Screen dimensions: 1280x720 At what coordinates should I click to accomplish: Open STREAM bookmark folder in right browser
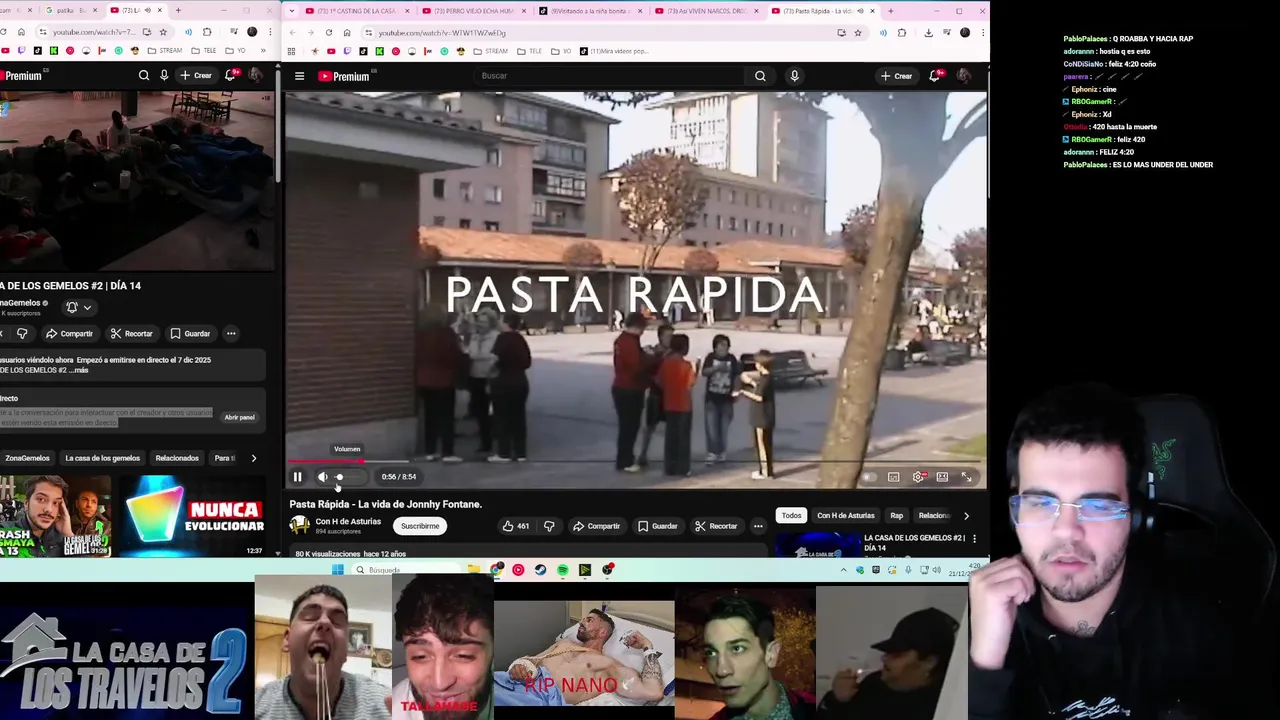[489, 51]
